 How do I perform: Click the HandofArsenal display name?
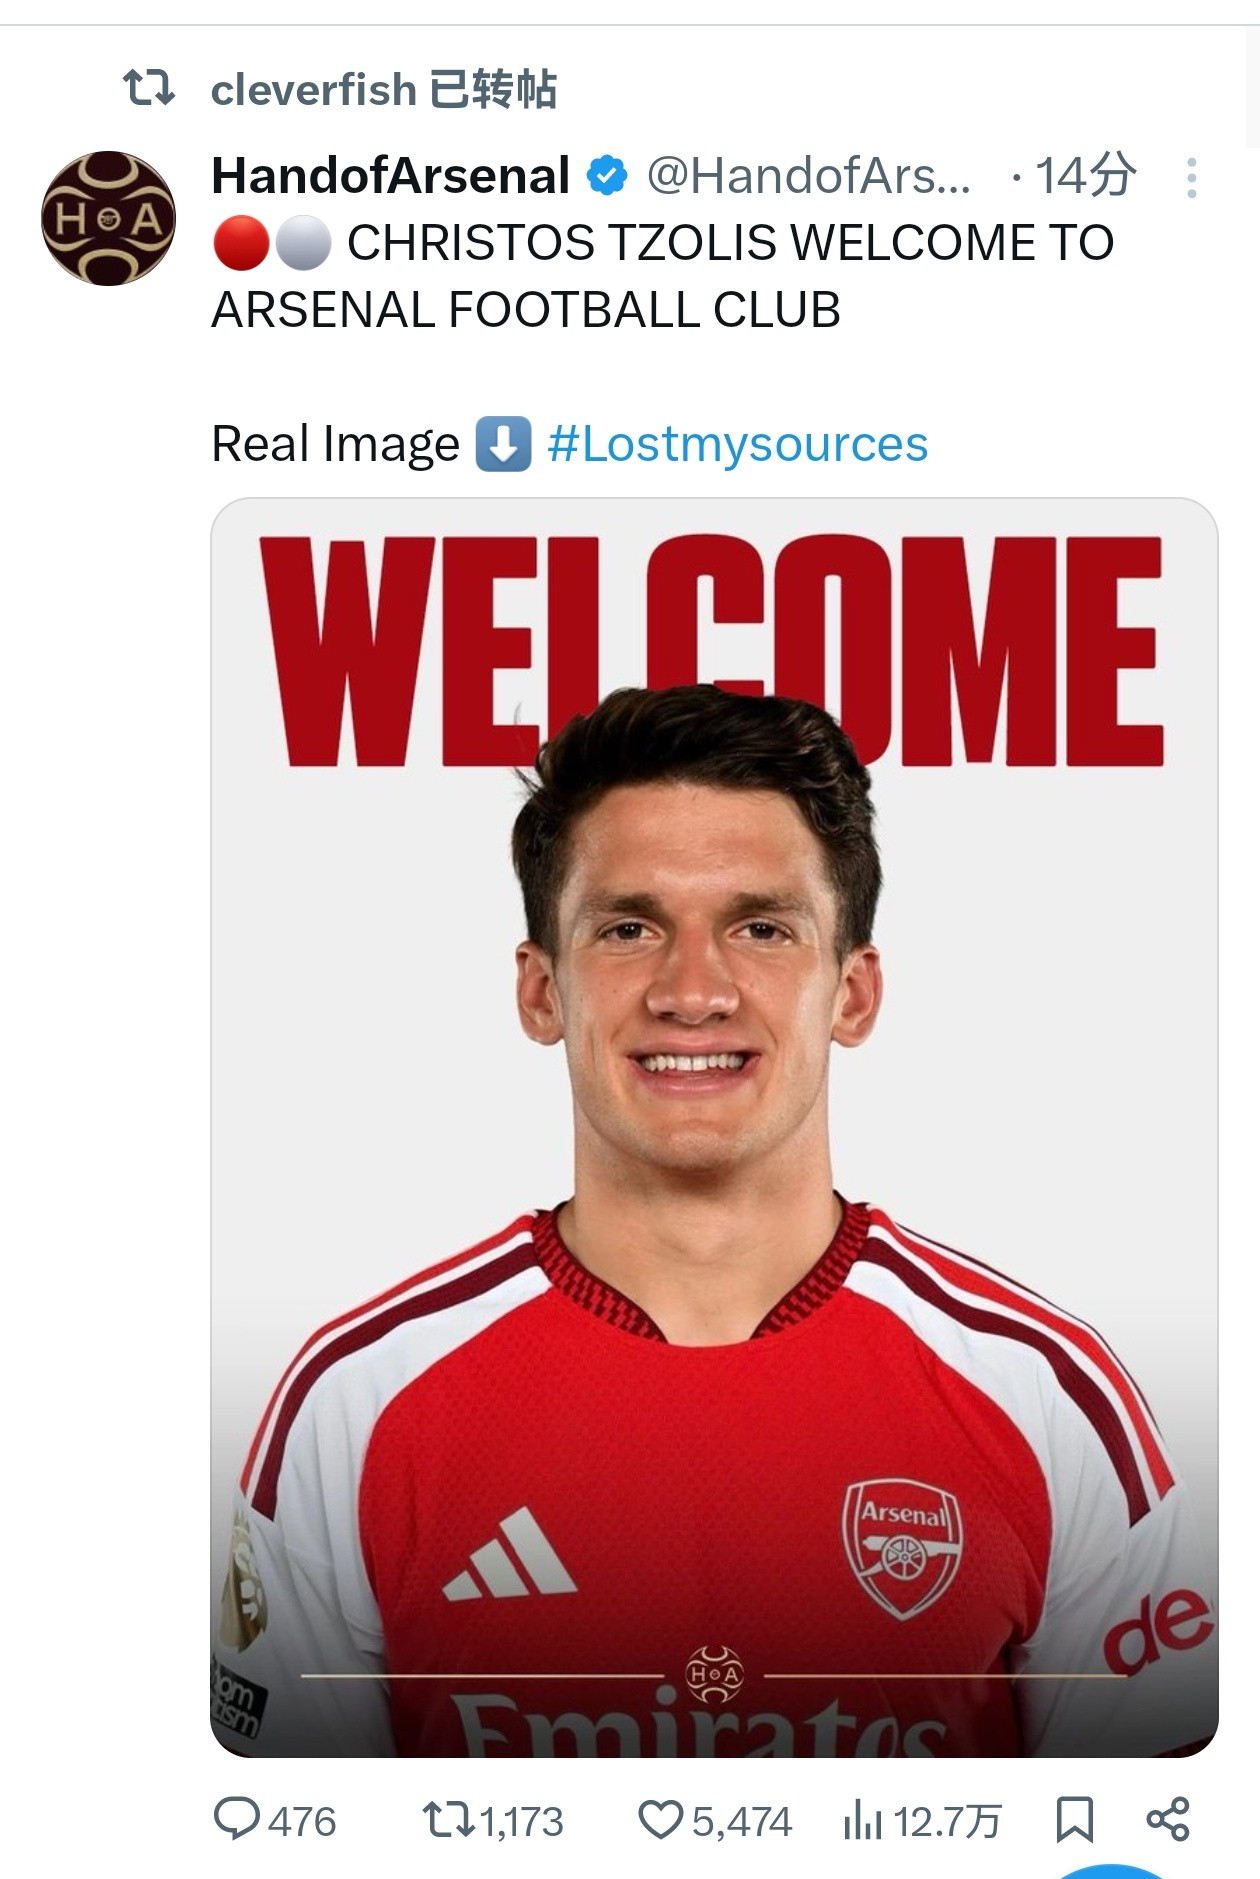click(x=391, y=176)
